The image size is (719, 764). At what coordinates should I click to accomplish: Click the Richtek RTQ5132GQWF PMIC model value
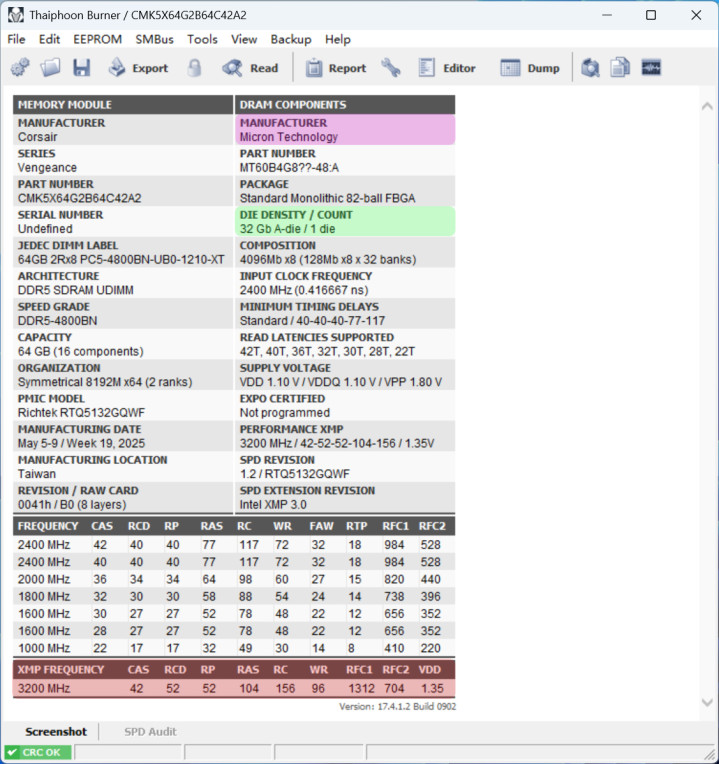[81, 413]
